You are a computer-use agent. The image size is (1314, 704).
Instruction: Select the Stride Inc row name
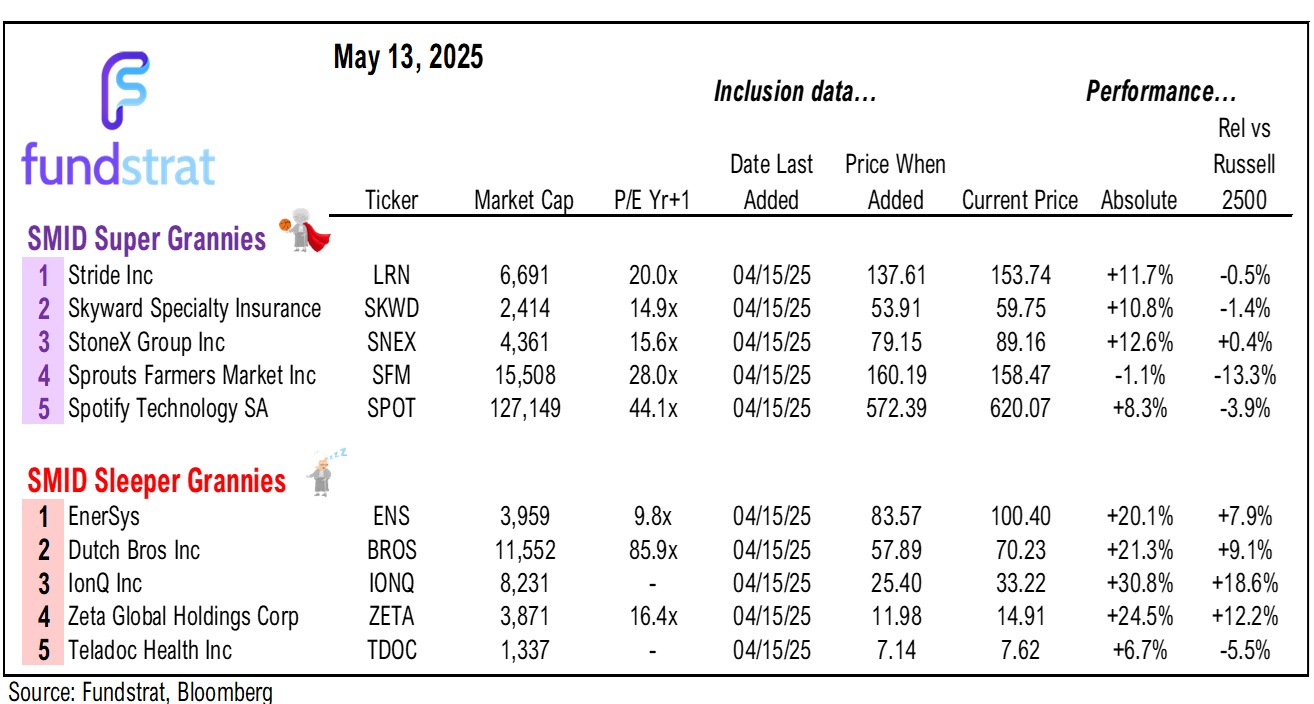(x=110, y=275)
